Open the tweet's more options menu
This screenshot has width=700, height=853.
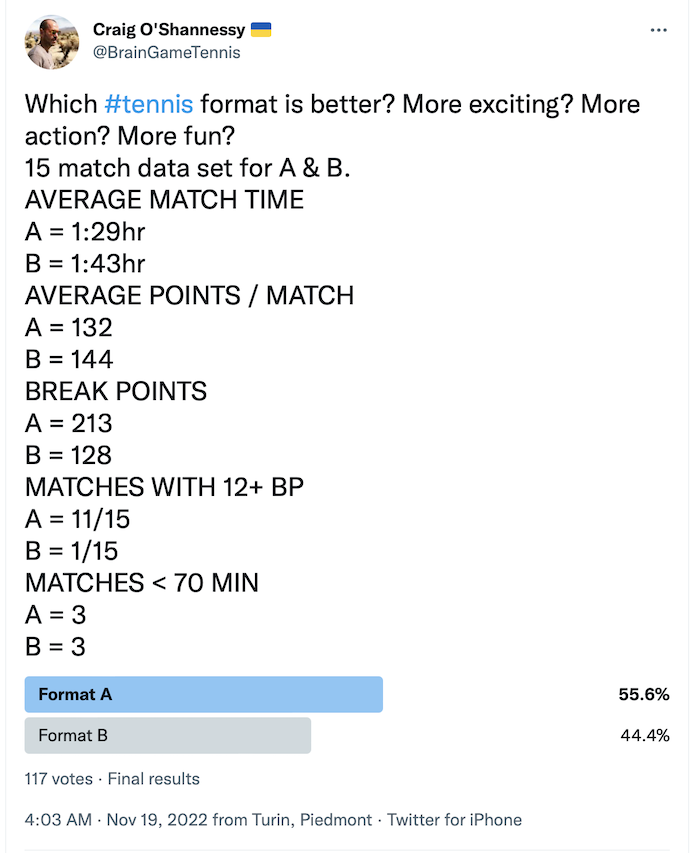(x=658, y=31)
